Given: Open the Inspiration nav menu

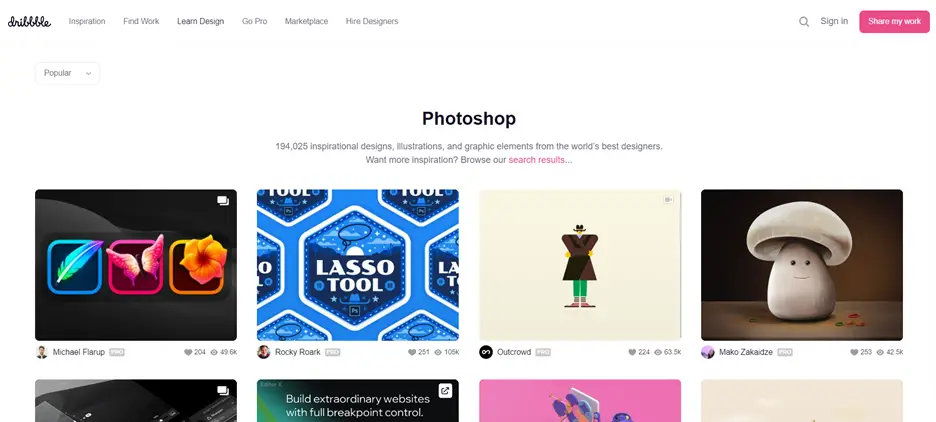Looking at the screenshot, I should tap(87, 21).
